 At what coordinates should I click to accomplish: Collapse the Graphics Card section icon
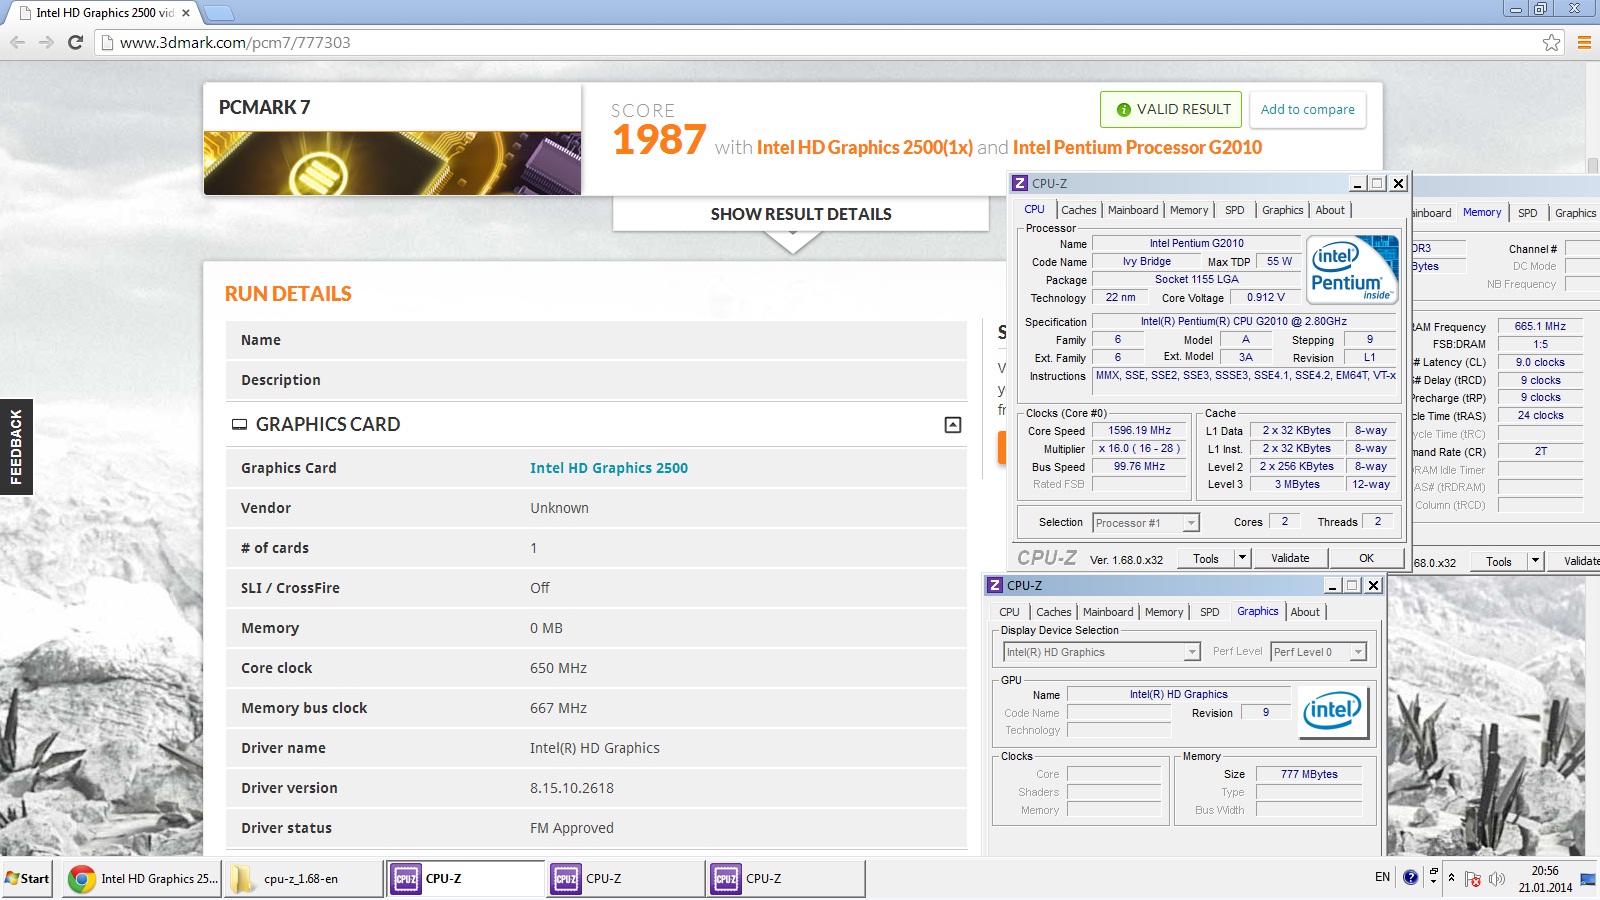(953, 425)
